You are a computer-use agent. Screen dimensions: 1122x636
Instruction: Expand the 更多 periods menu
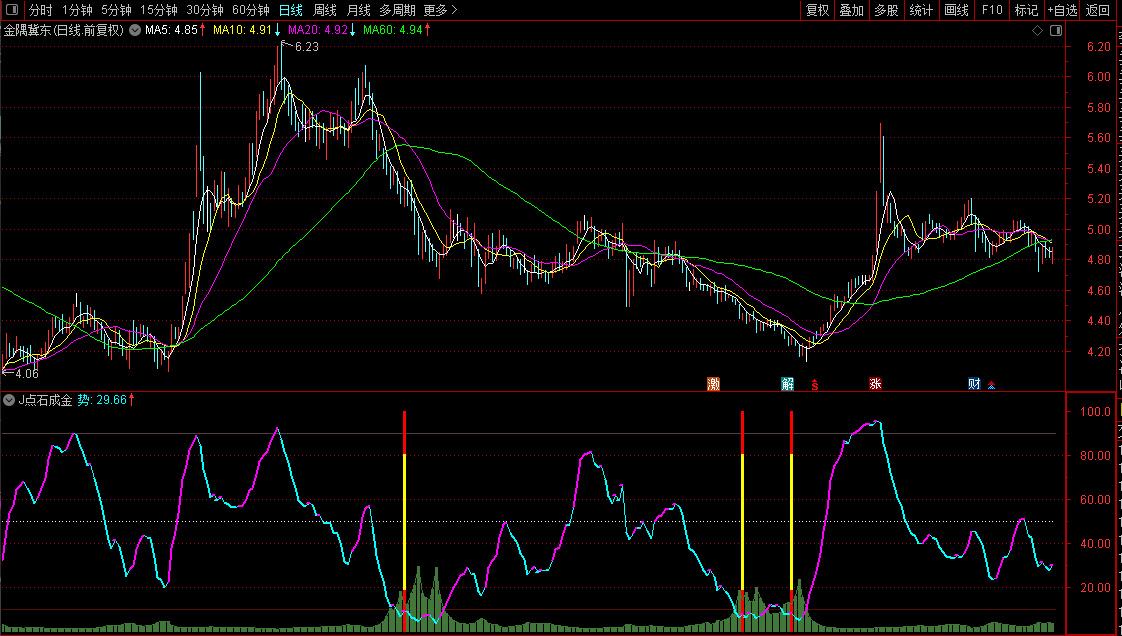click(440, 10)
